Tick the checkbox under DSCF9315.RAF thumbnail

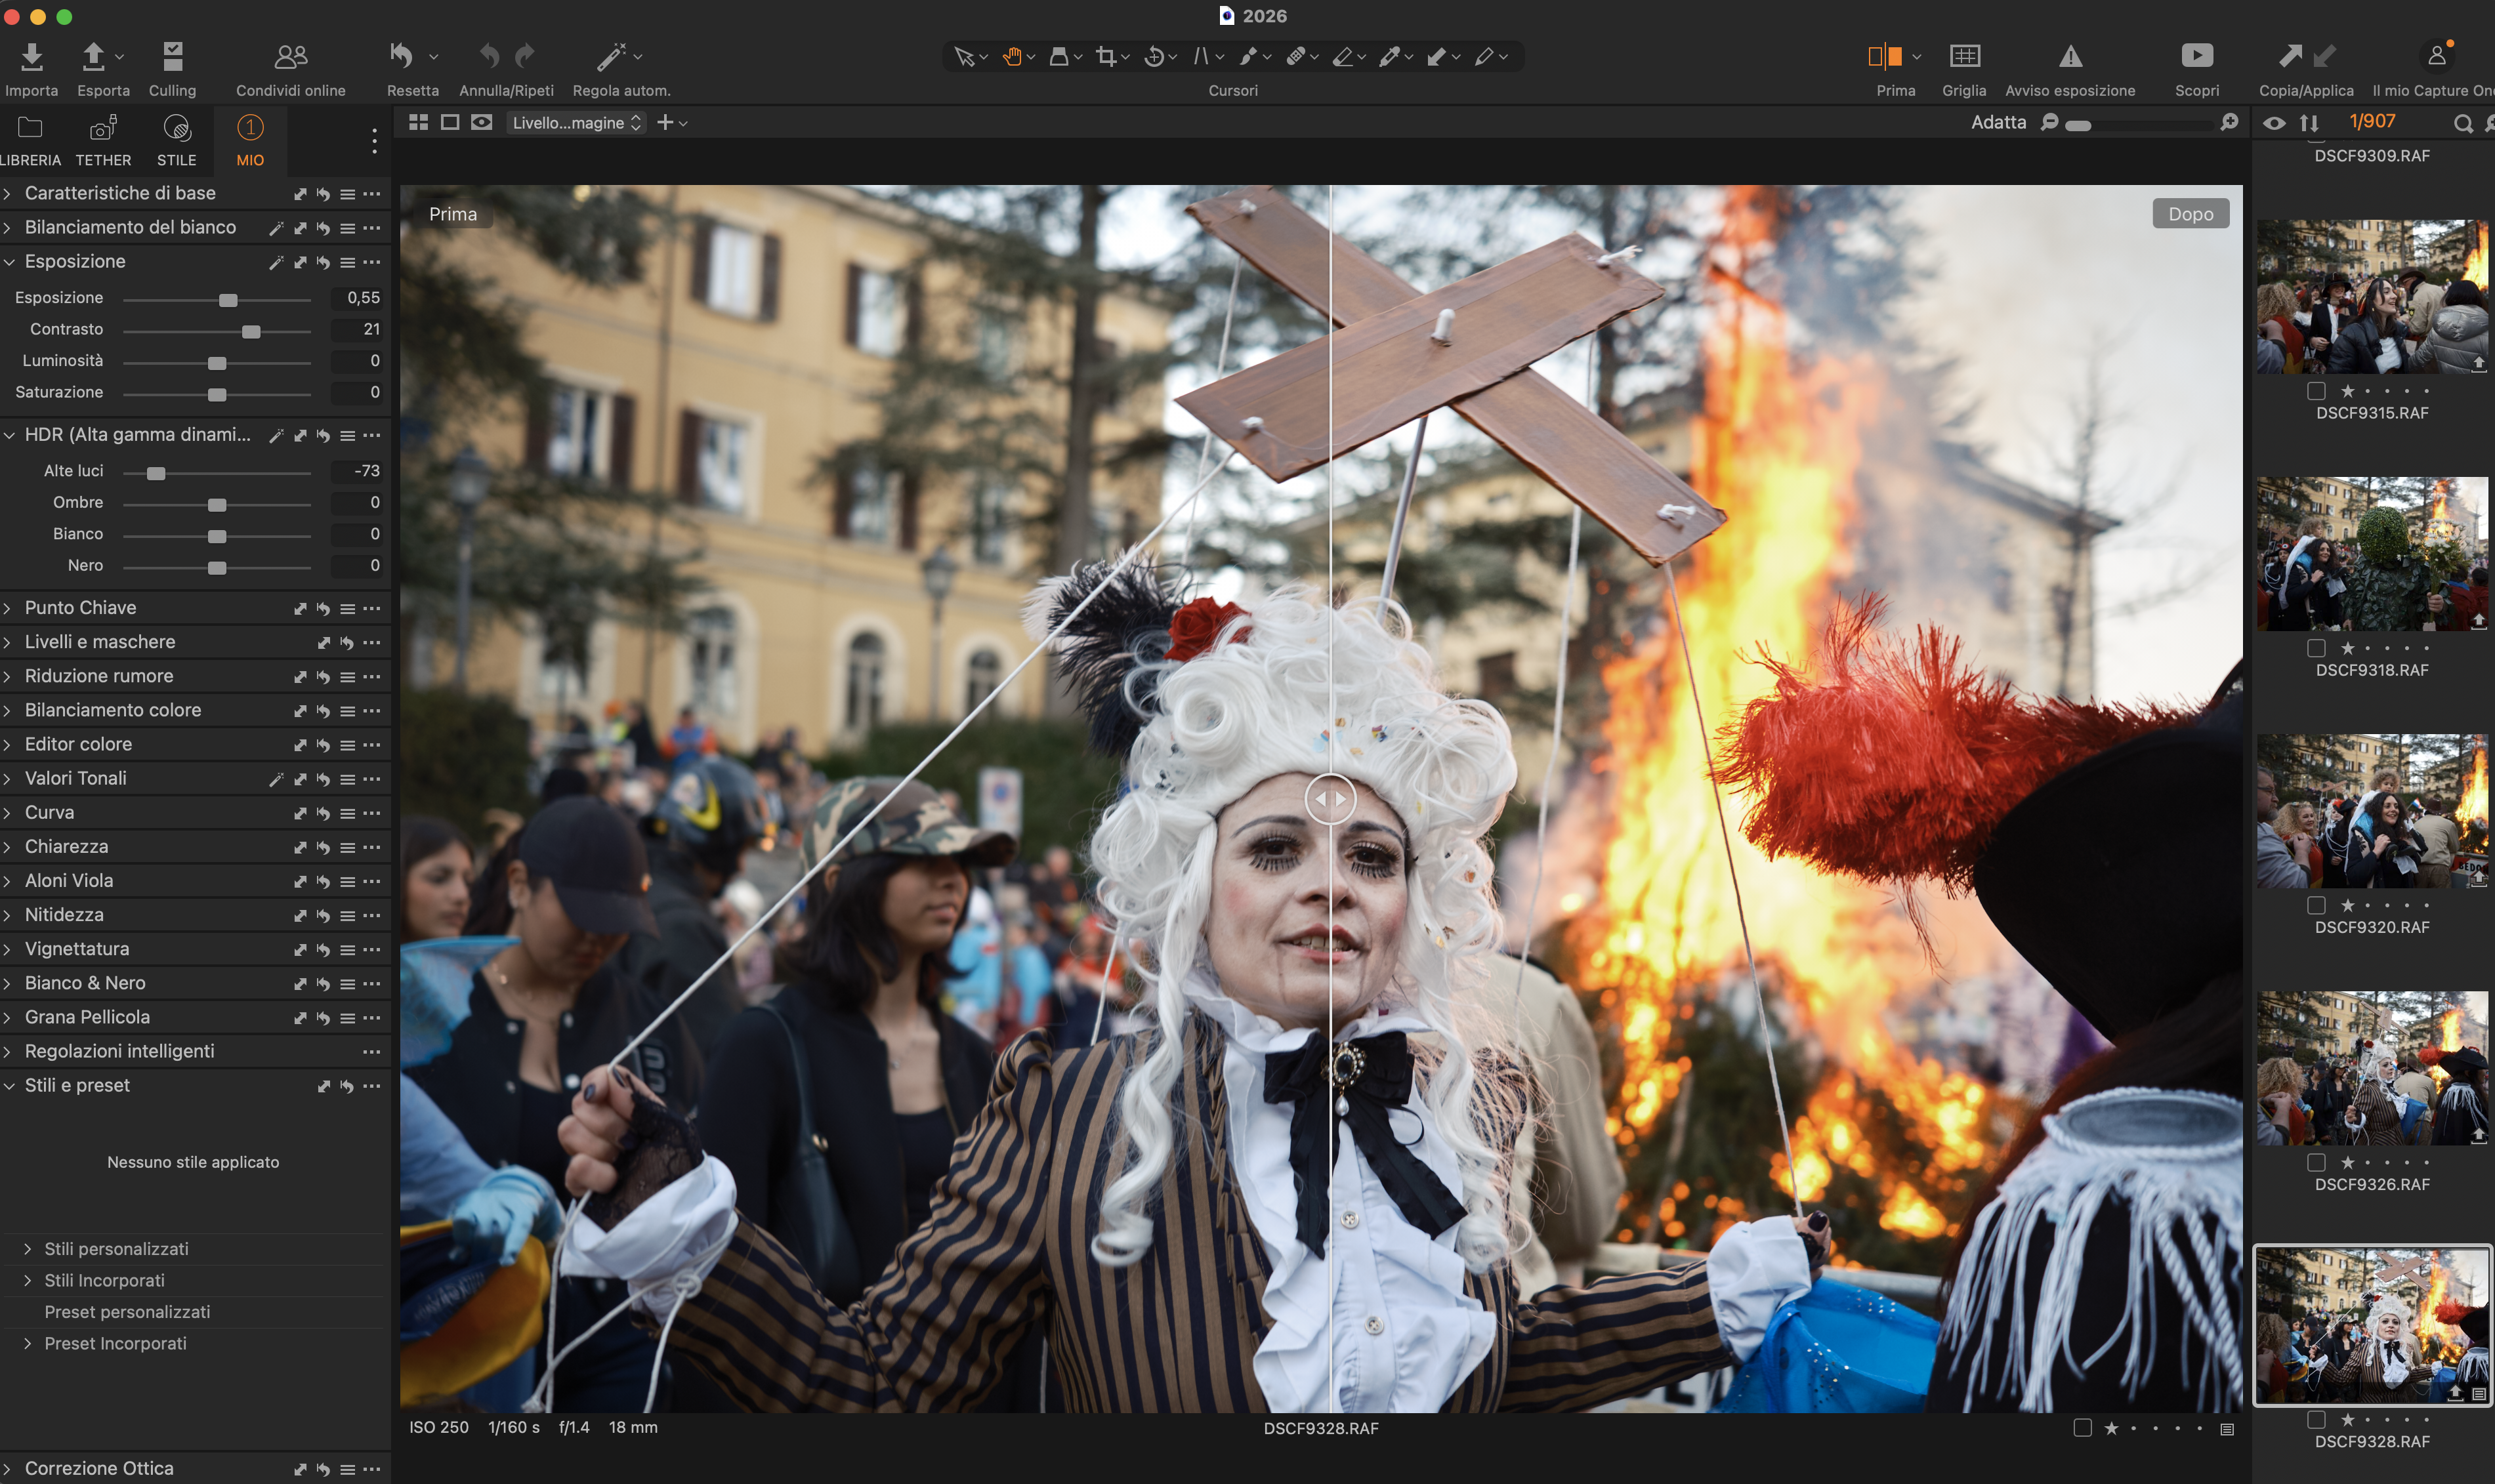[2316, 391]
